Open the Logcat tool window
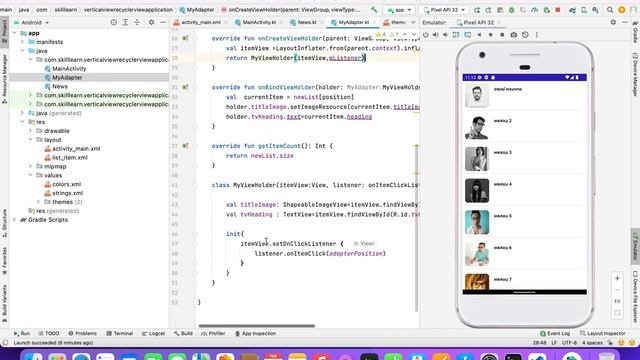 (153, 333)
